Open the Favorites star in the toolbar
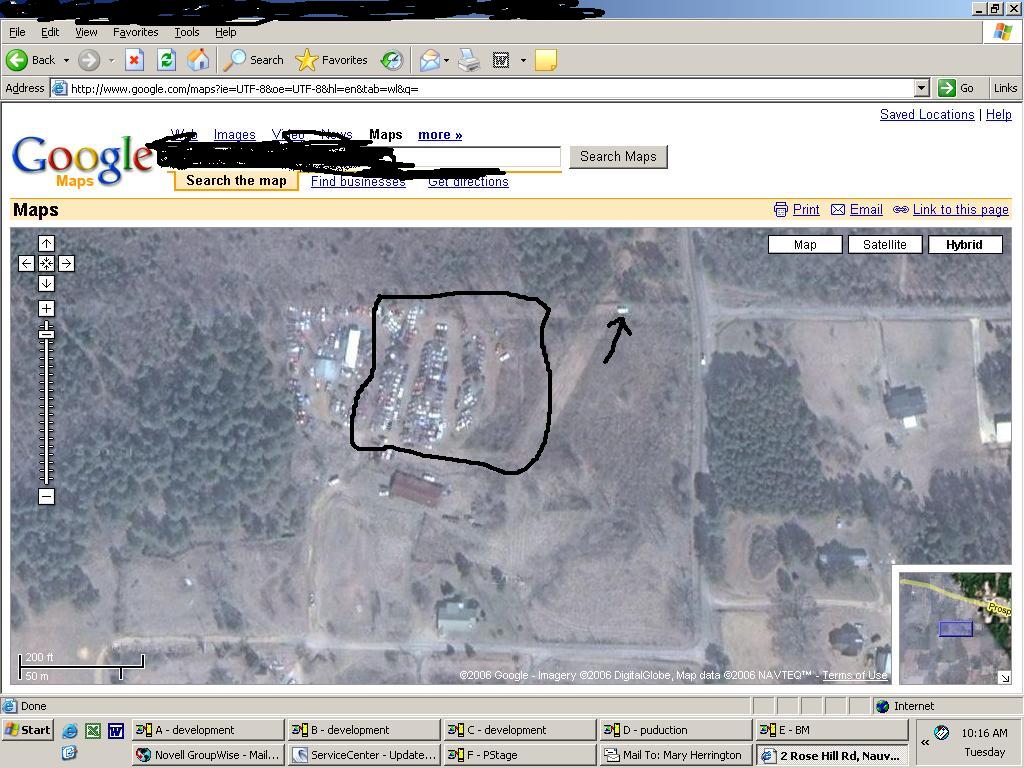The height and width of the screenshot is (768, 1024). 332,60
